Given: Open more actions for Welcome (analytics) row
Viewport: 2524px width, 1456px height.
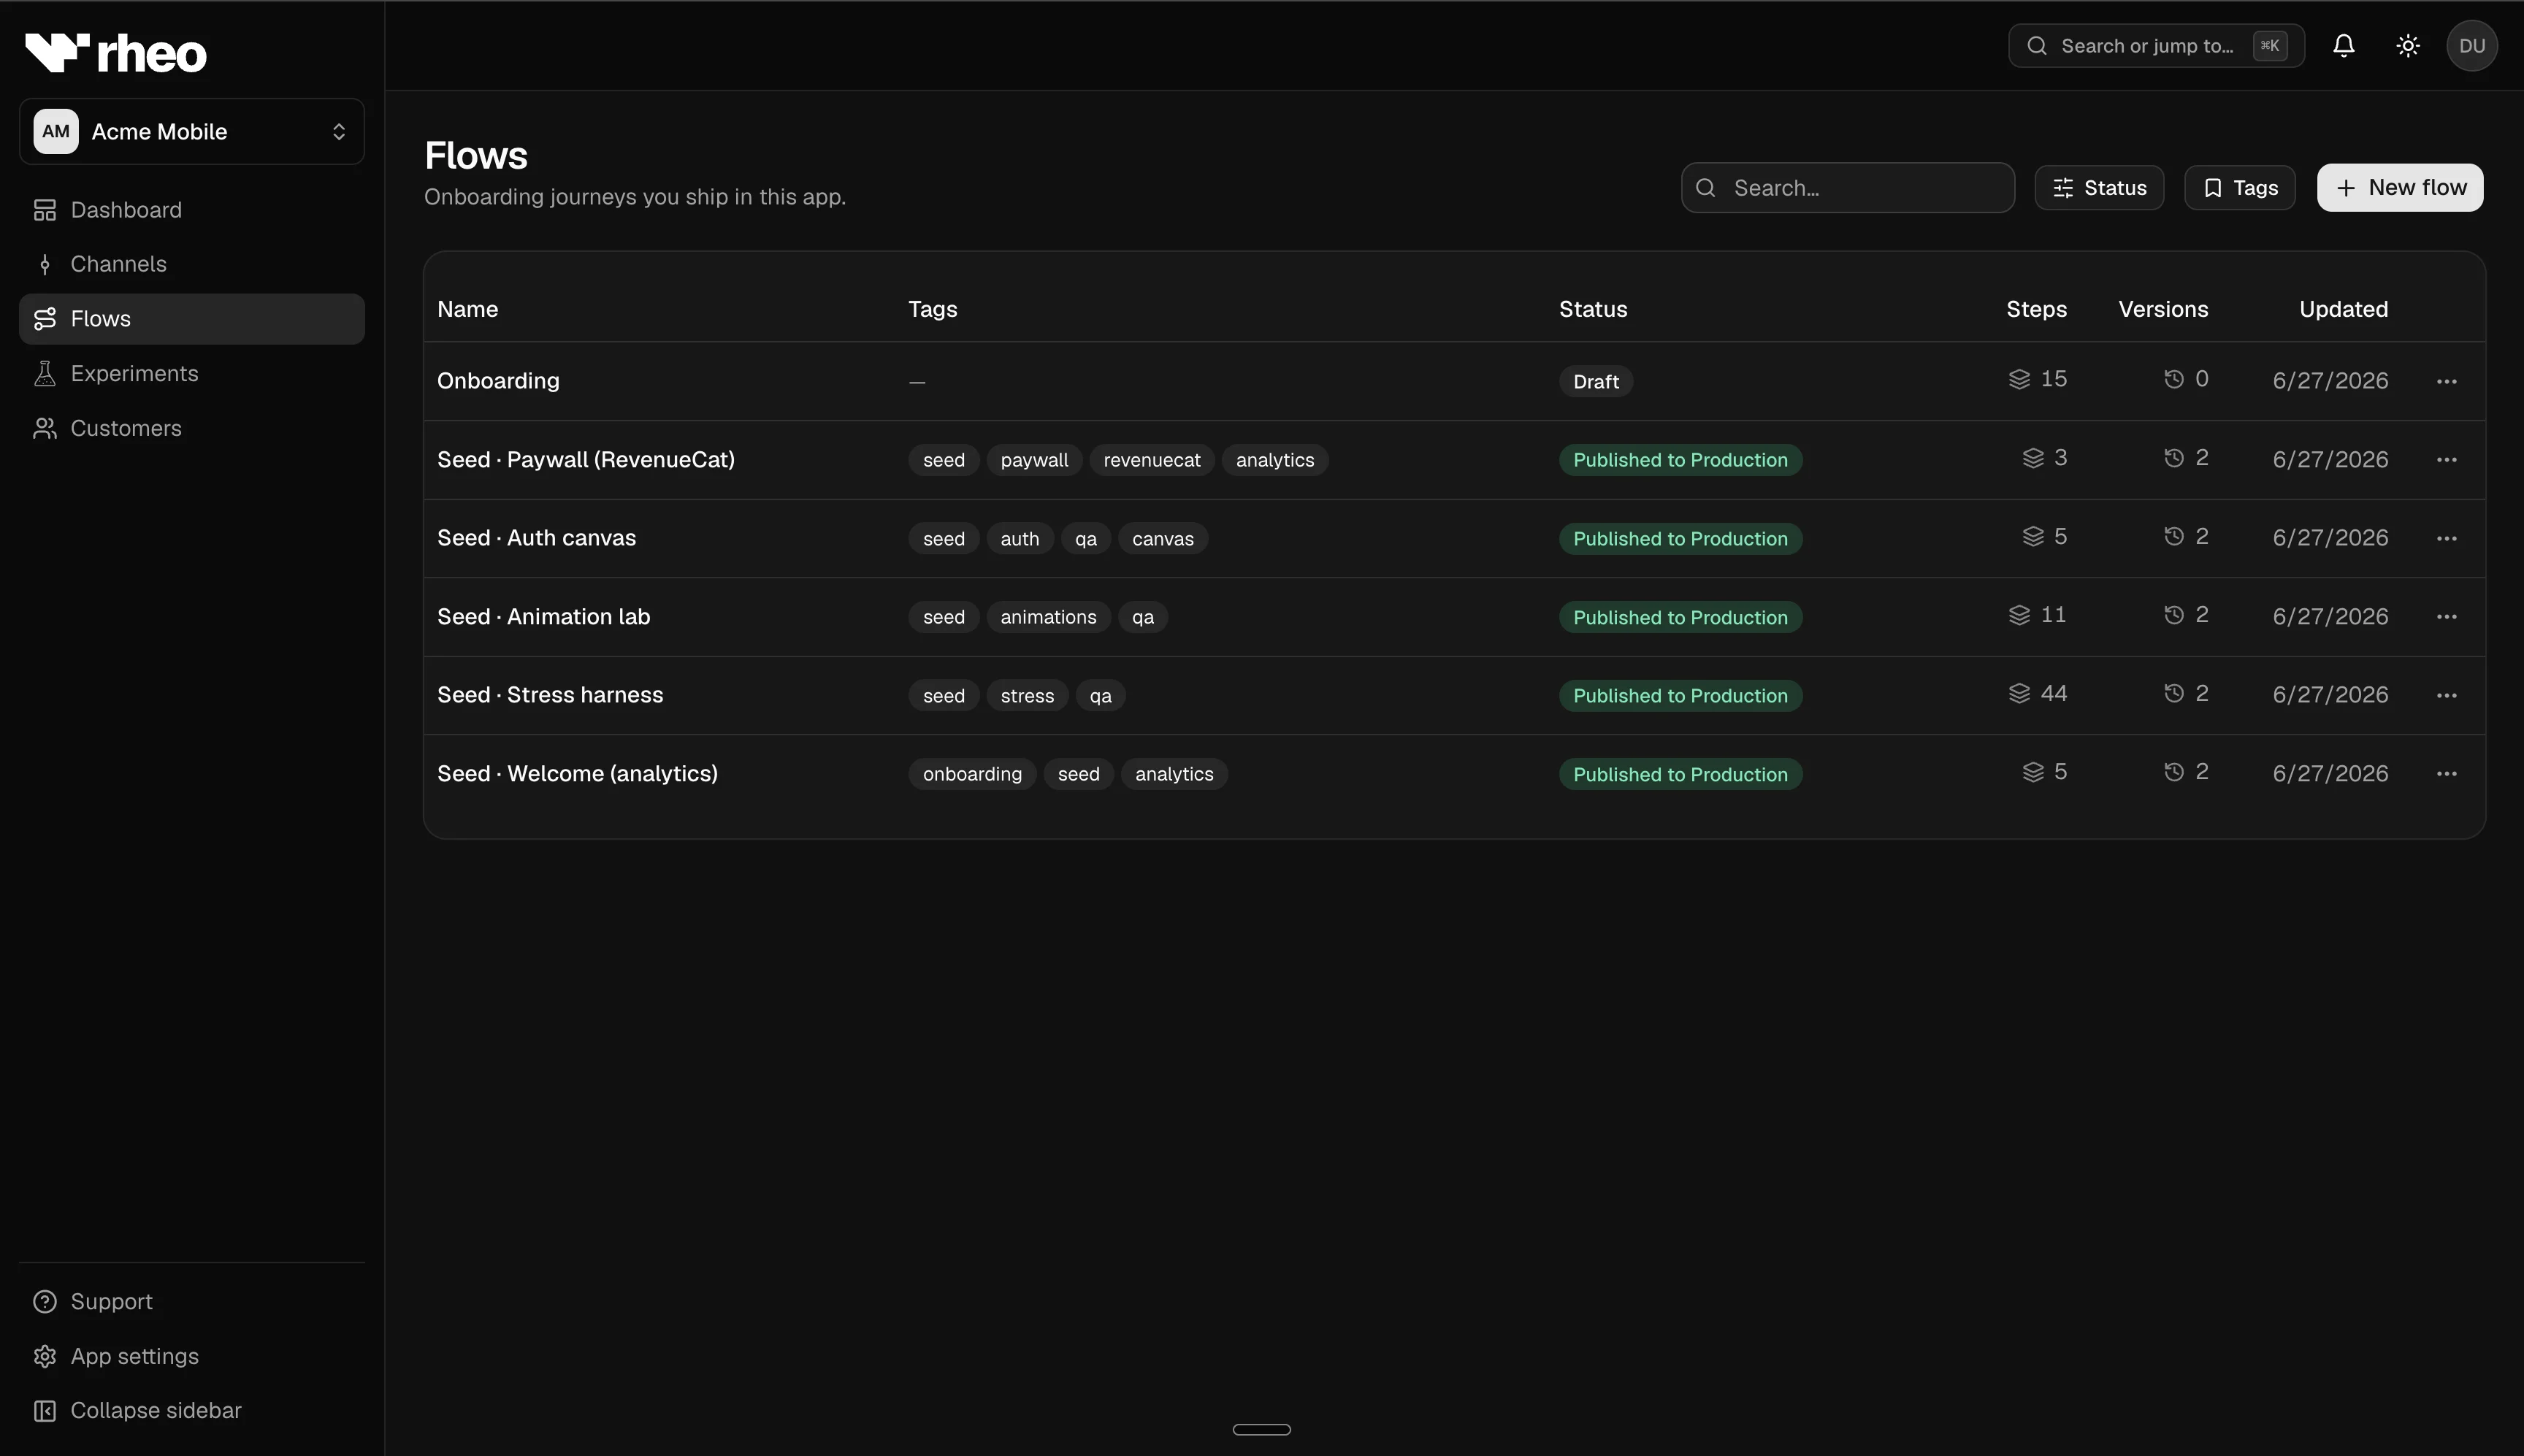Looking at the screenshot, I should click(x=2446, y=774).
